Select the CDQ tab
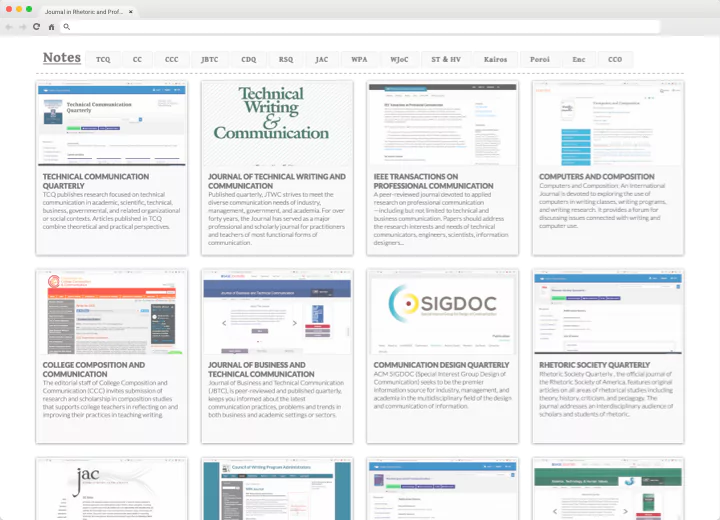 pyautogui.click(x=249, y=59)
